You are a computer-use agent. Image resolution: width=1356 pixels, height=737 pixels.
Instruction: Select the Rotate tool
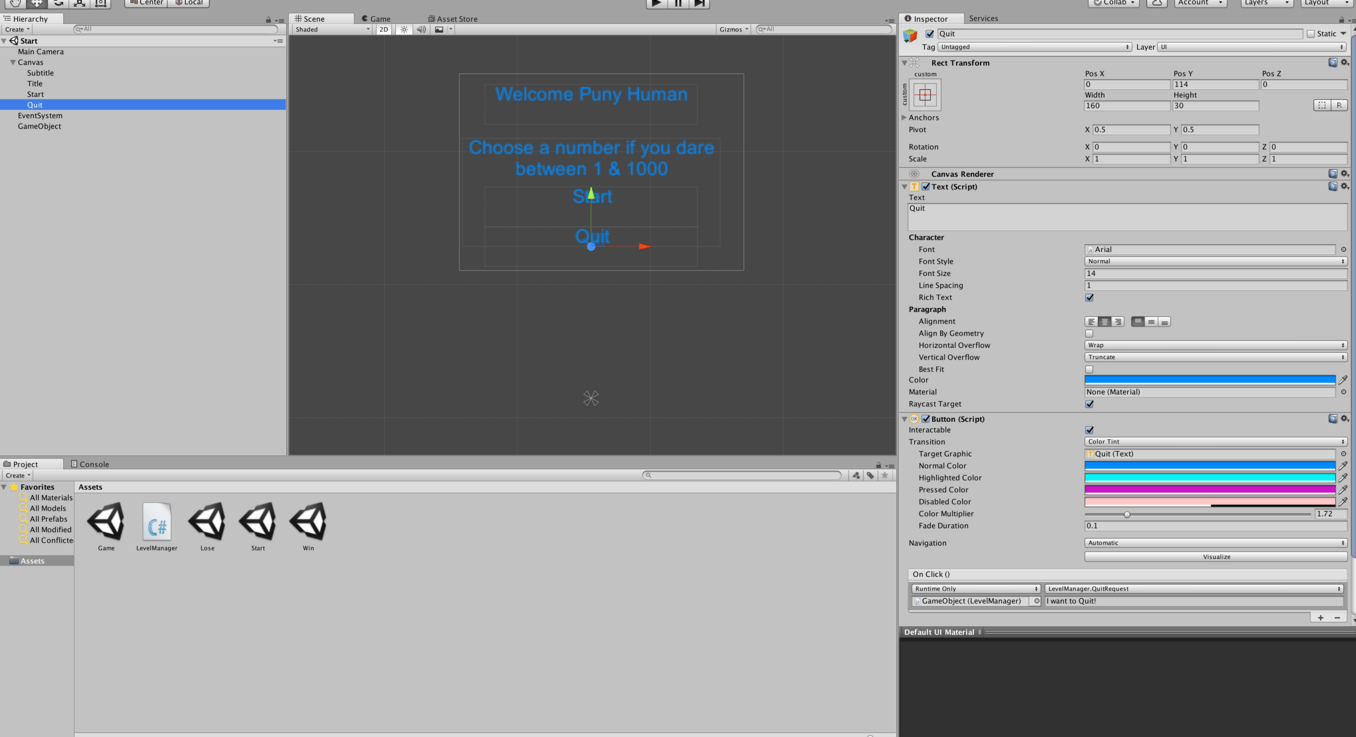[x=57, y=4]
